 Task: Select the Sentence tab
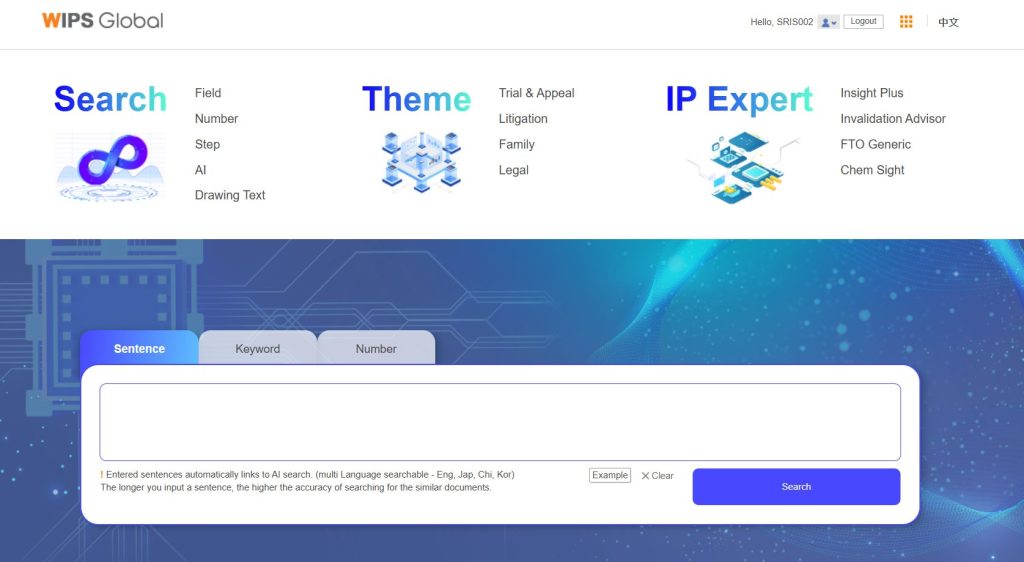(139, 349)
